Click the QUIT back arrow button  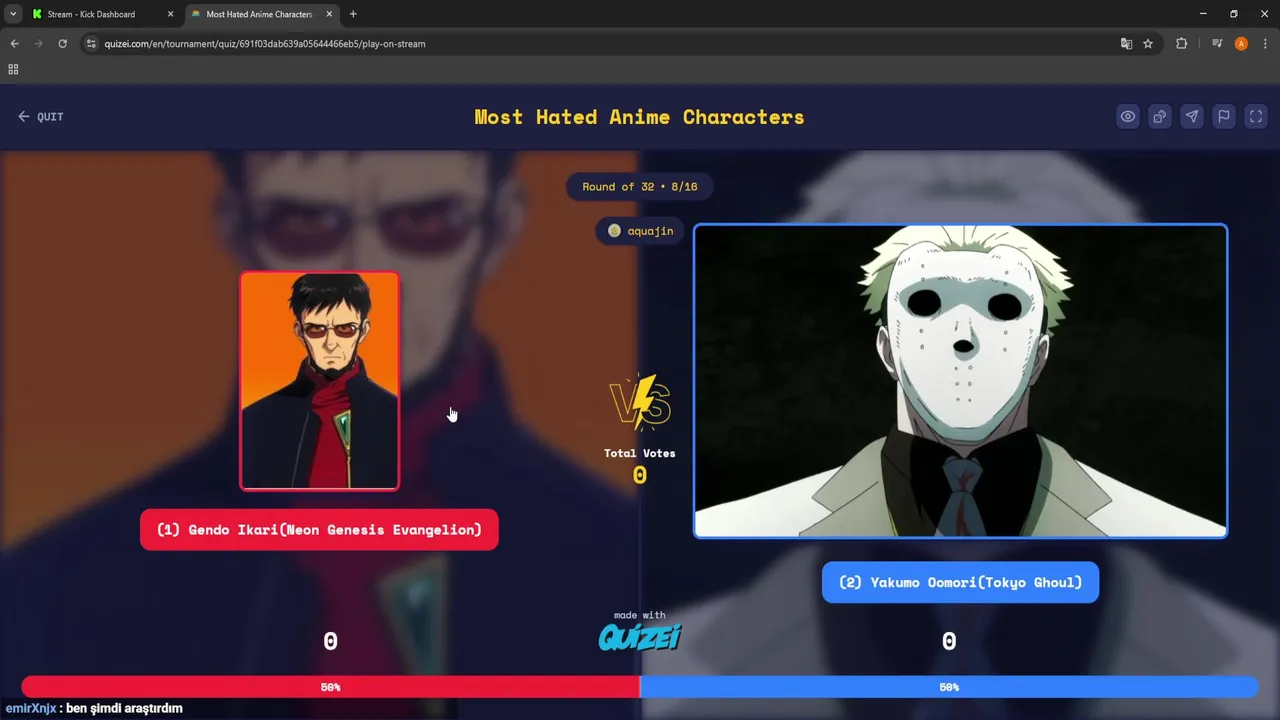point(40,117)
